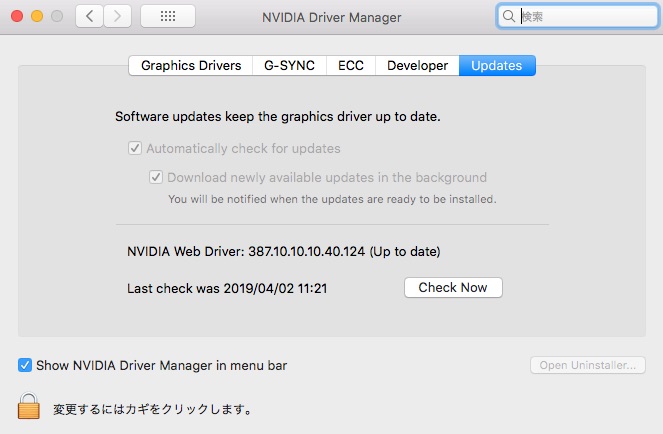Click 'You will be notified' note text
The image size is (663, 434).
click(x=332, y=199)
